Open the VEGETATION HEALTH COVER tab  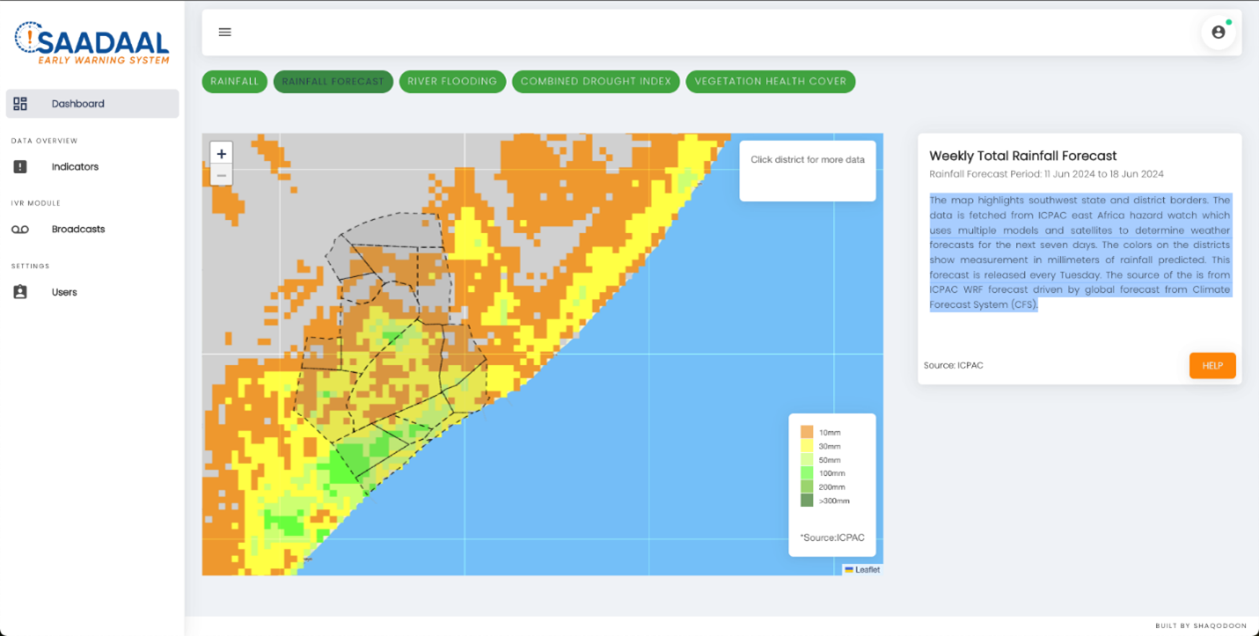pyautogui.click(x=770, y=81)
